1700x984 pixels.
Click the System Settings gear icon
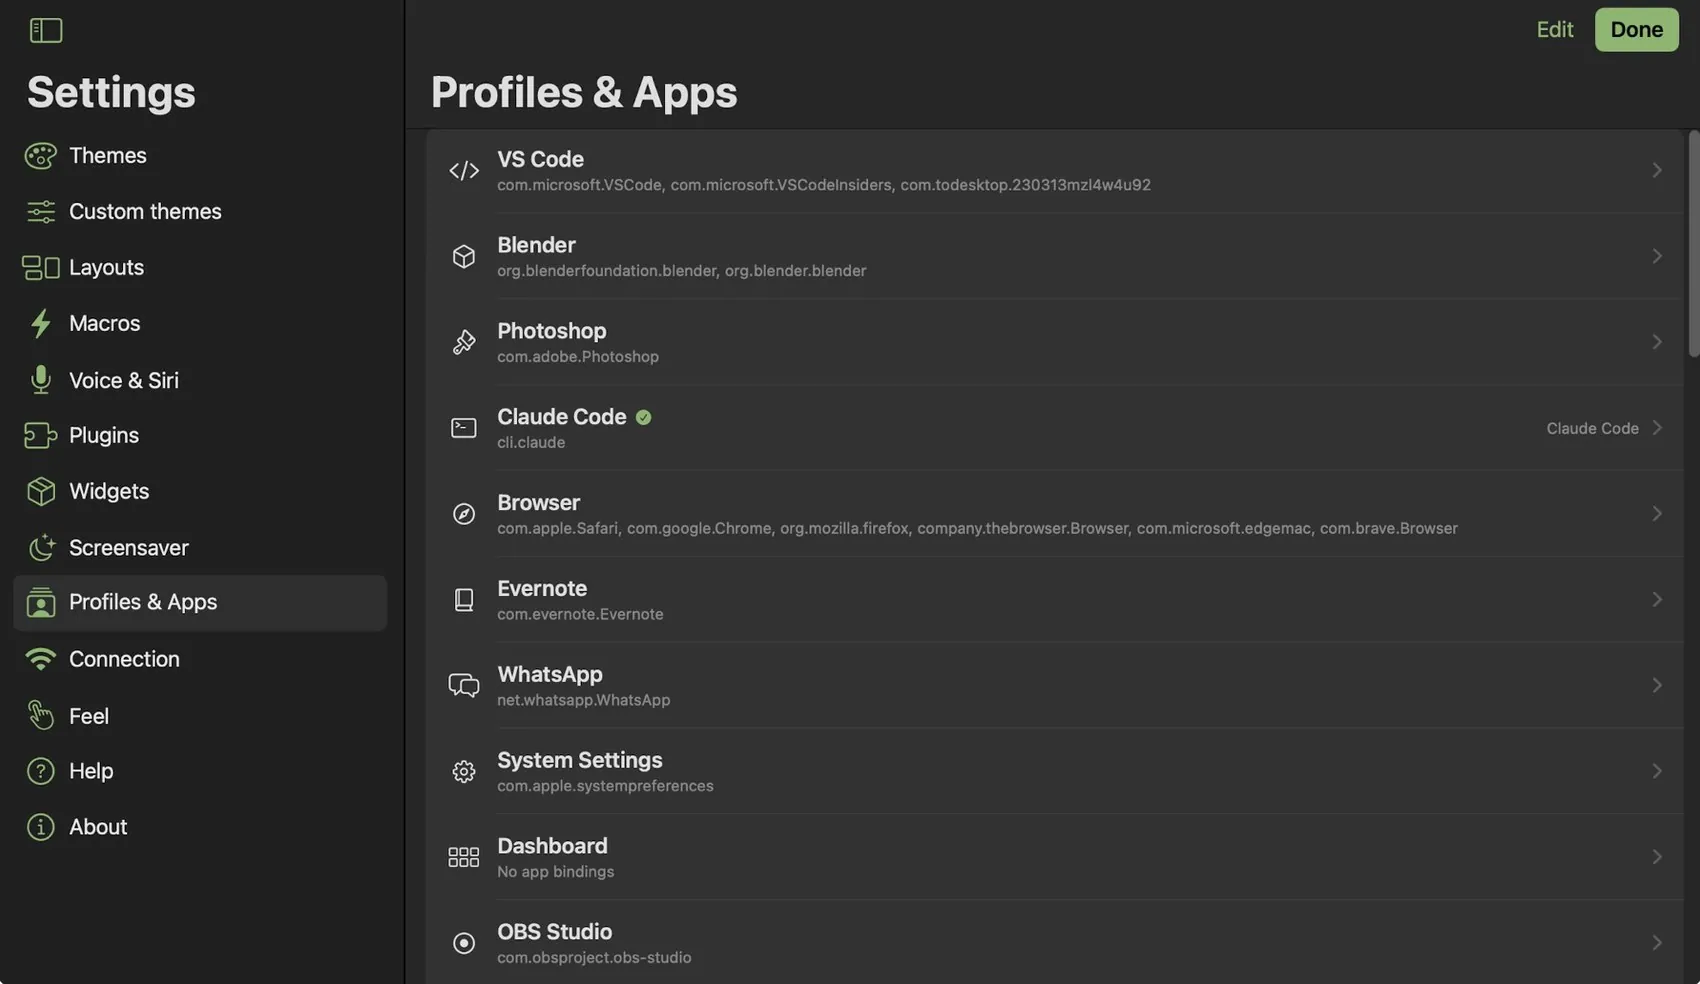463,771
